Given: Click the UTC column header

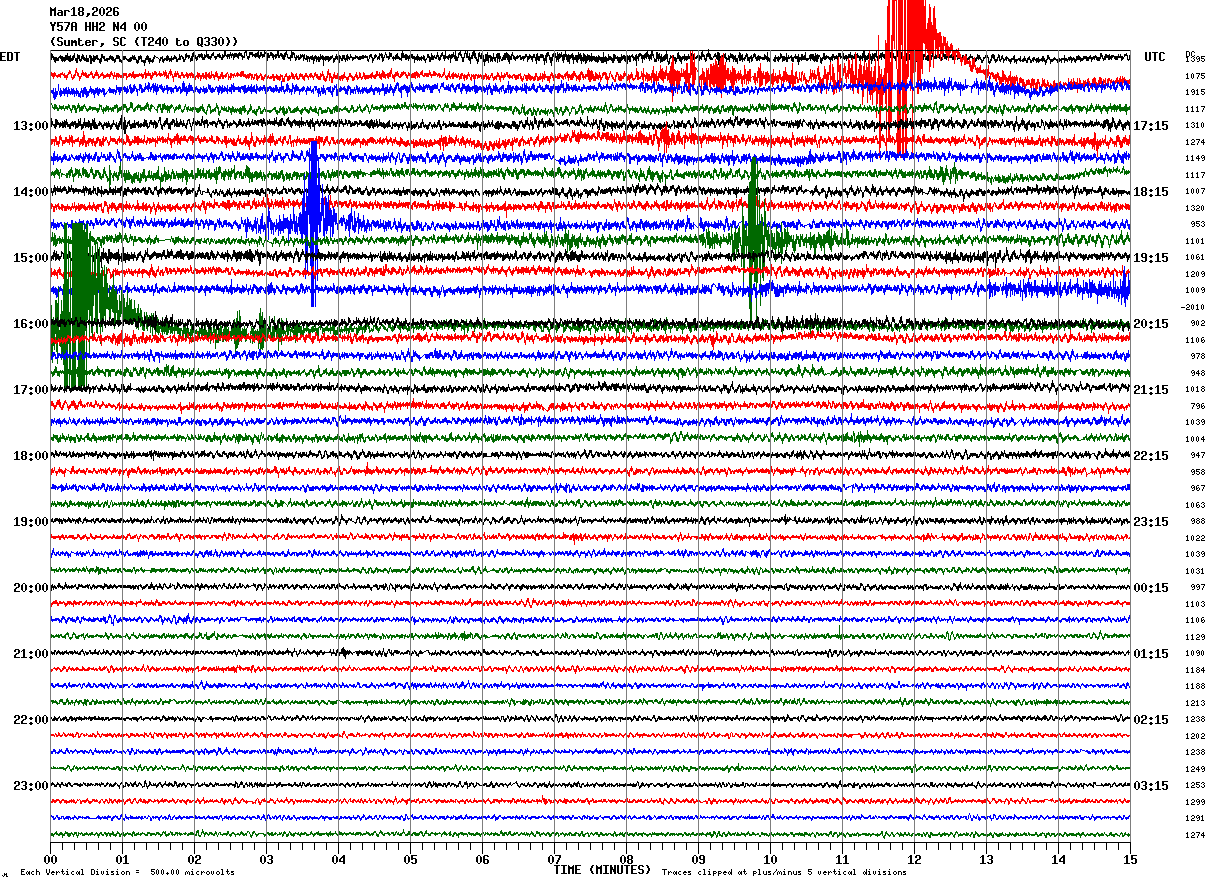Looking at the screenshot, I should point(1155,57).
